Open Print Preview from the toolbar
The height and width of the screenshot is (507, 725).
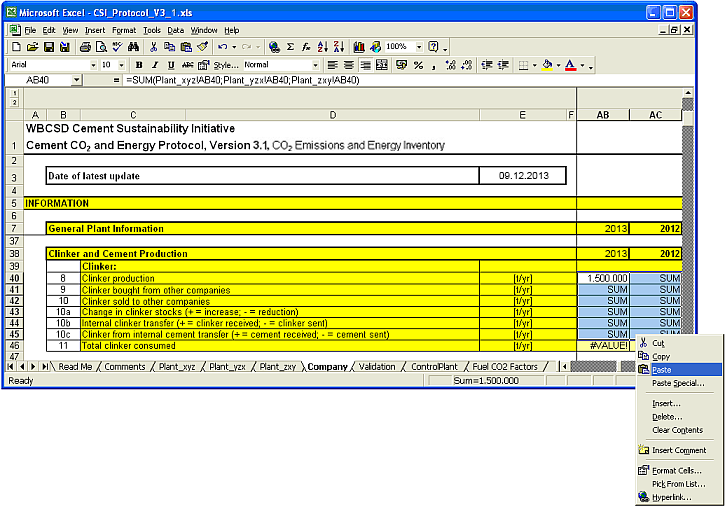point(101,47)
